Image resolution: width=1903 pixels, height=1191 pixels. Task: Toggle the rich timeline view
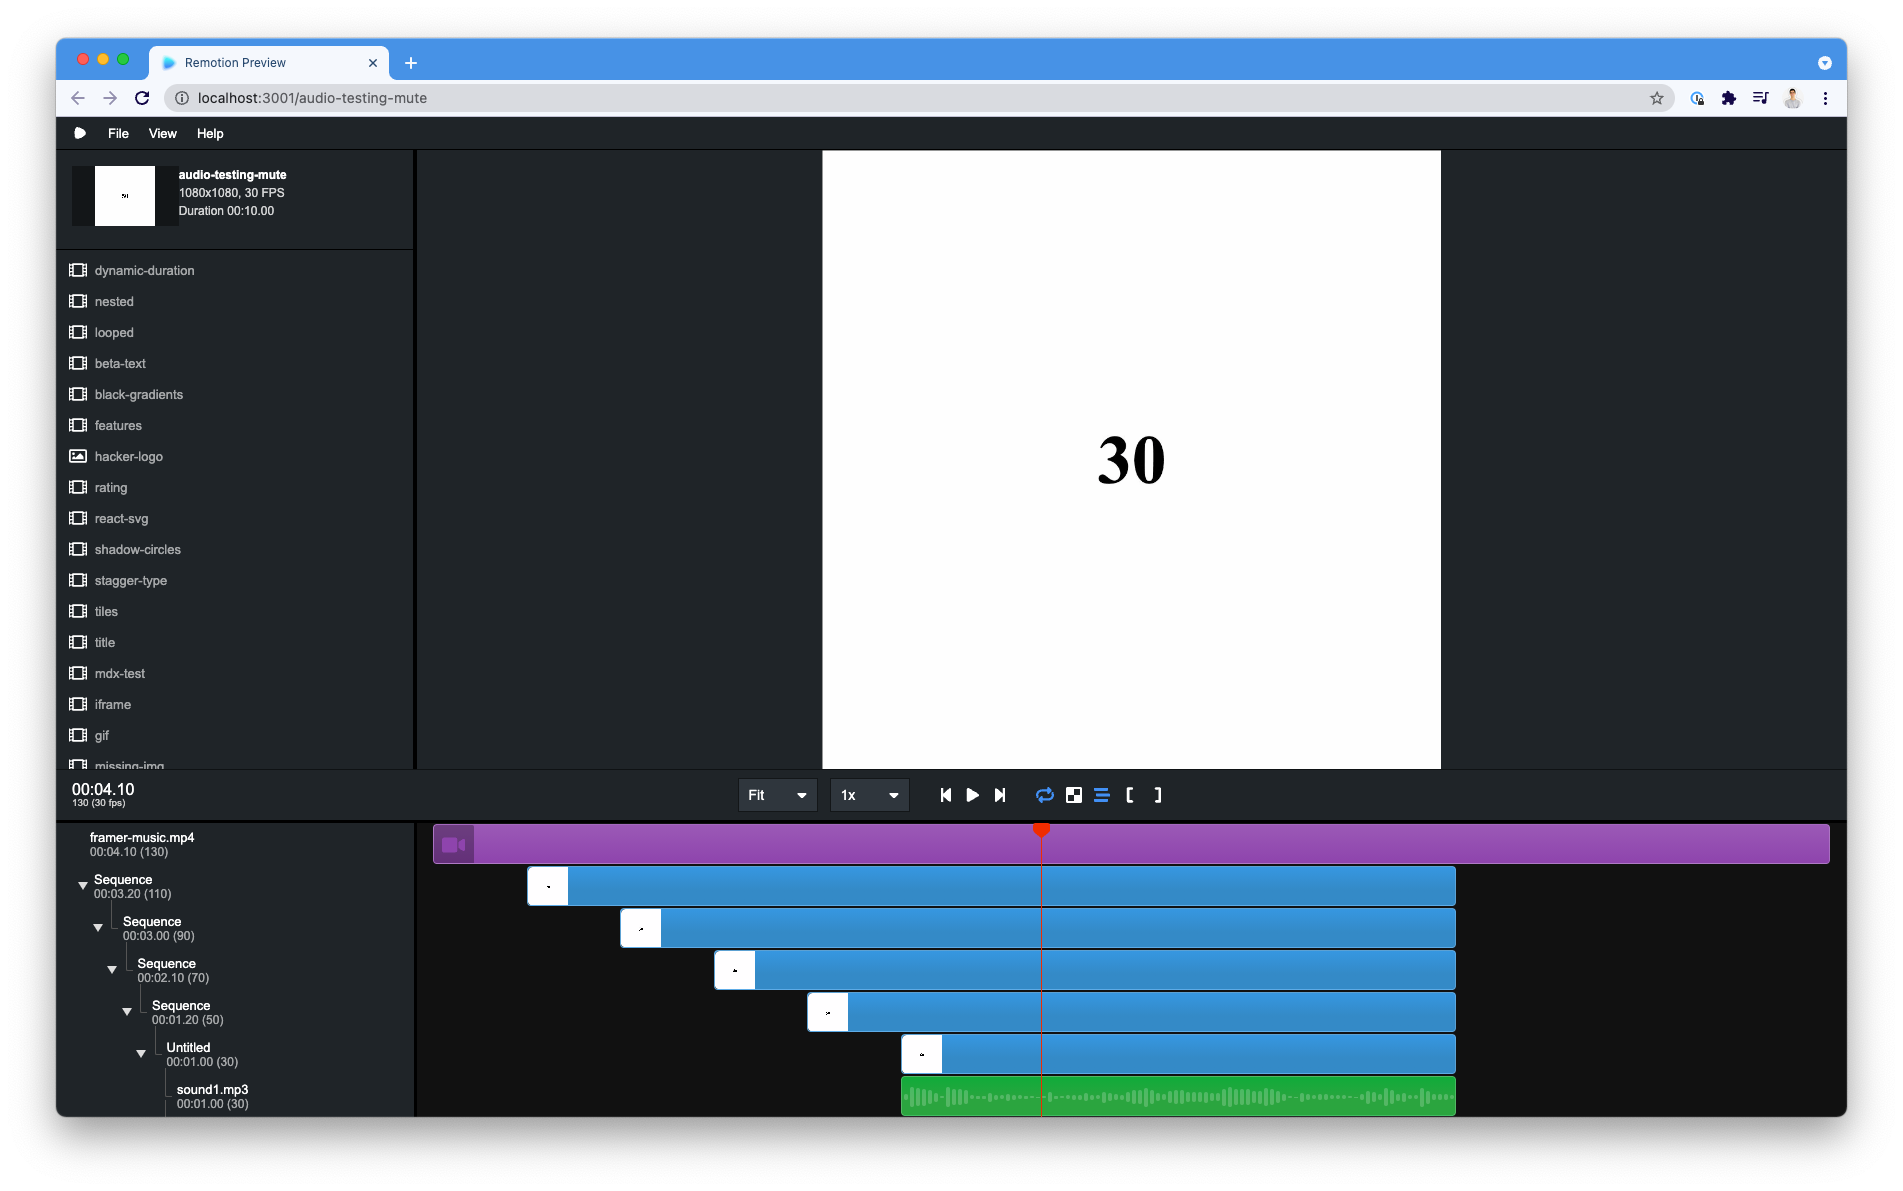1100,795
